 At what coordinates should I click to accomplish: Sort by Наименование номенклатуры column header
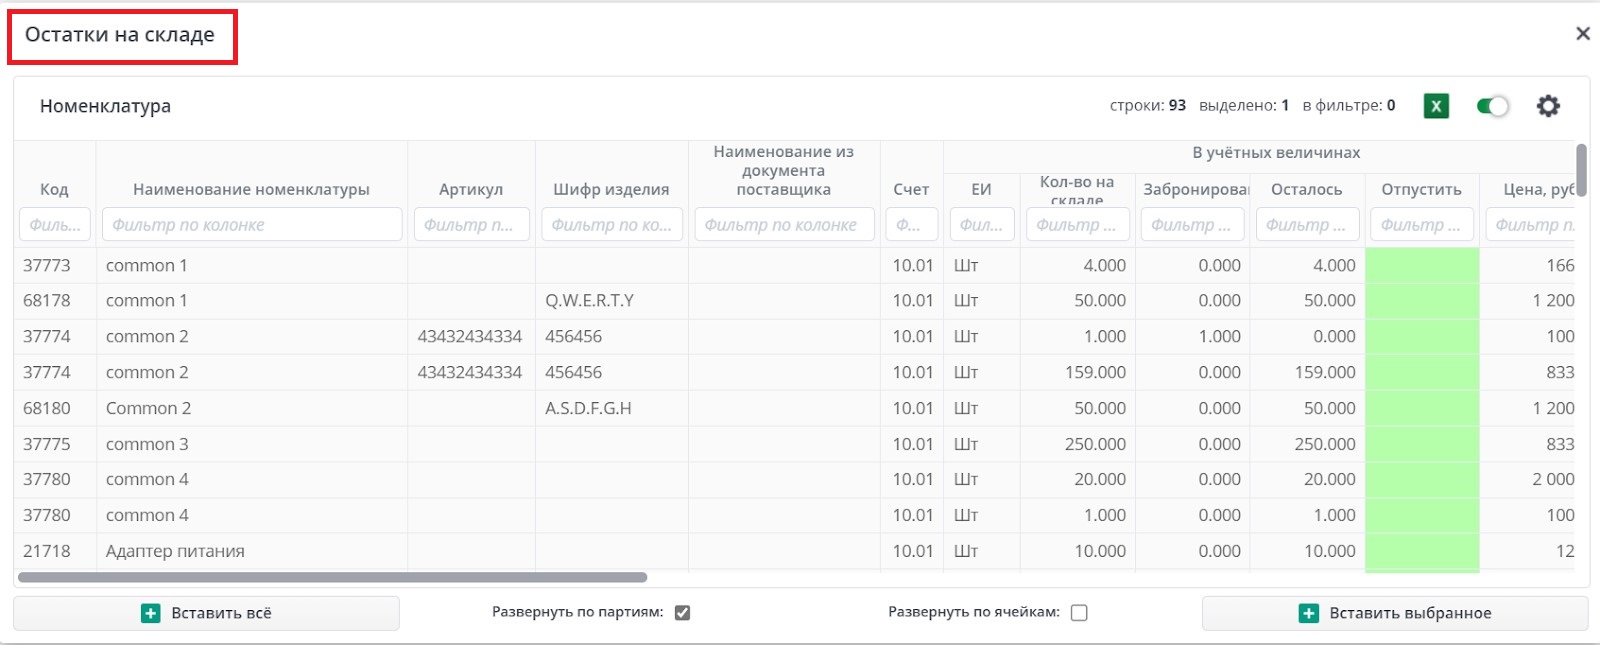(x=251, y=189)
